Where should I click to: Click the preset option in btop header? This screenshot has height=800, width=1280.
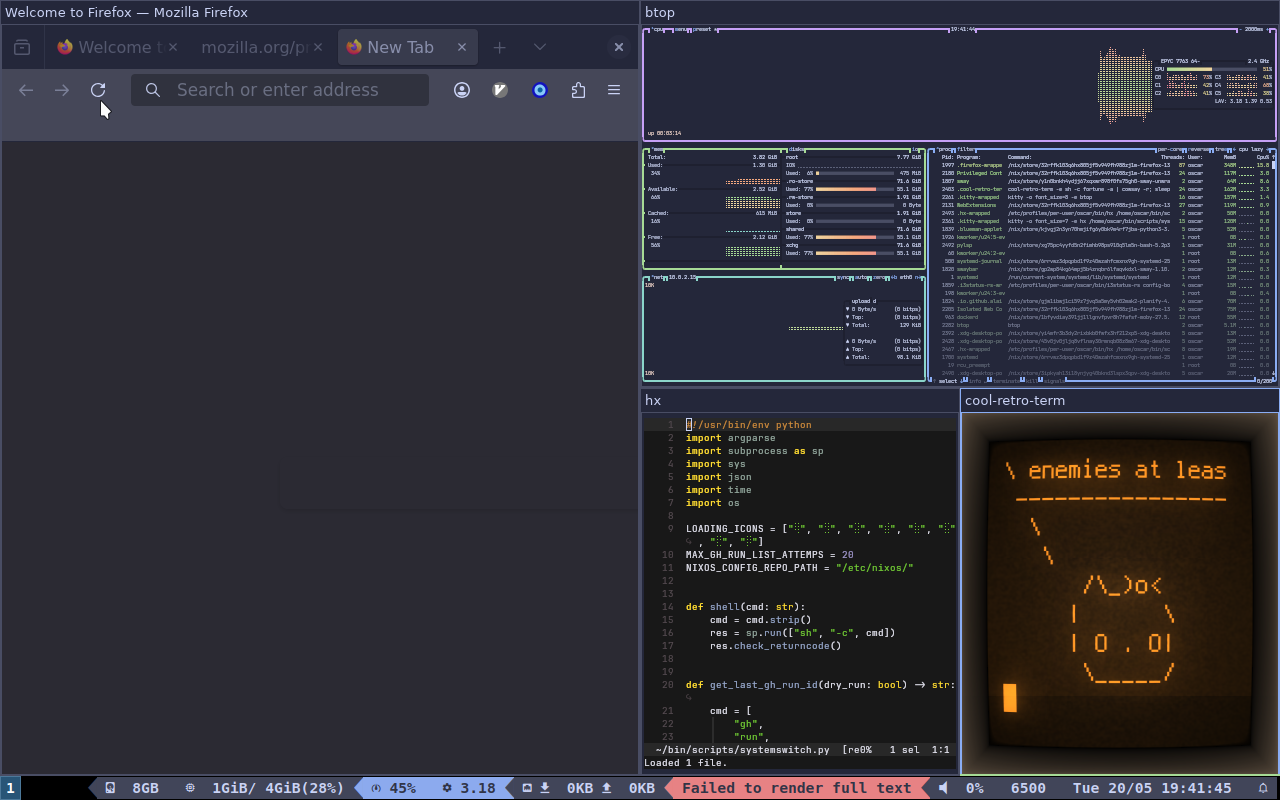(702, 30)
